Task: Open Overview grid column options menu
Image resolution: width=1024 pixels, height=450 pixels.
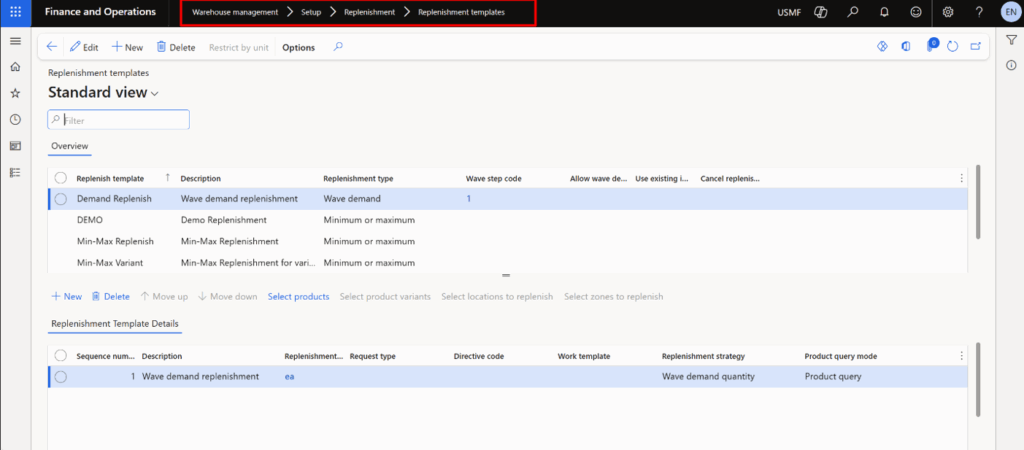Action: pyautogui.click(x=962, y=178)
